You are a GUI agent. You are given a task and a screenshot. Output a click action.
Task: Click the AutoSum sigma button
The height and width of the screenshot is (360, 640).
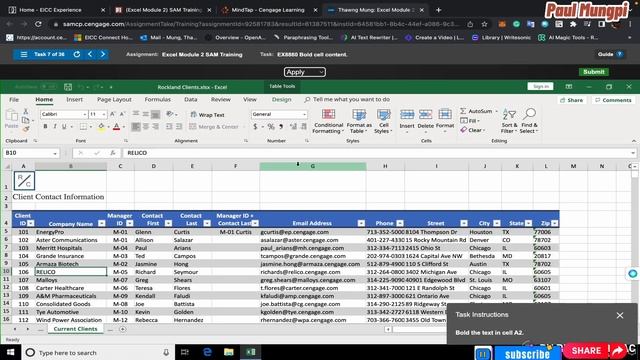click(x=476, y=111)
